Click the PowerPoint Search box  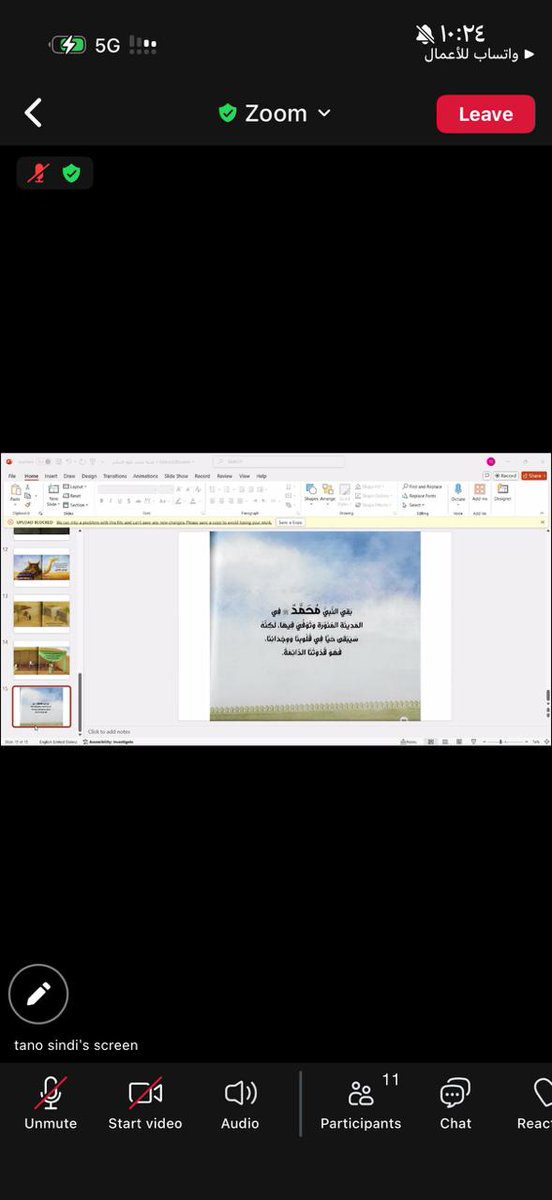(x=278, y=461)
